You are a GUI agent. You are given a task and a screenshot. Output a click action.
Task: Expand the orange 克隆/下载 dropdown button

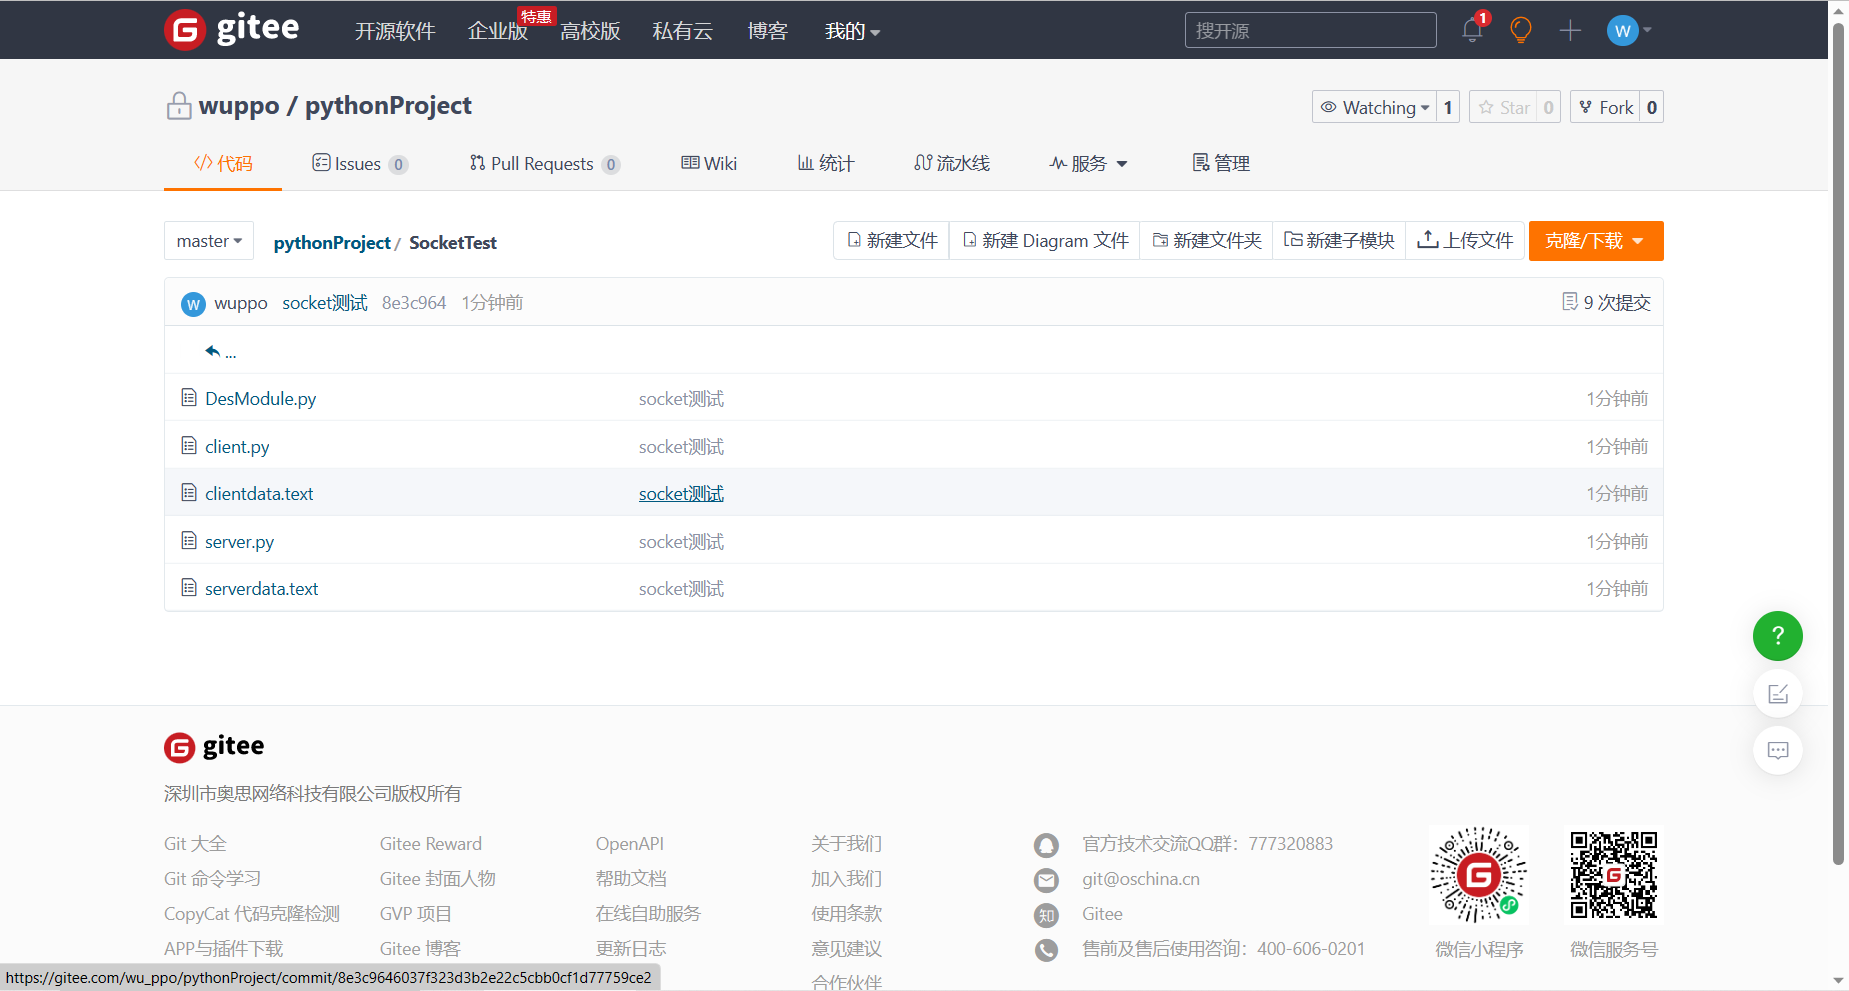[1595, 241]
